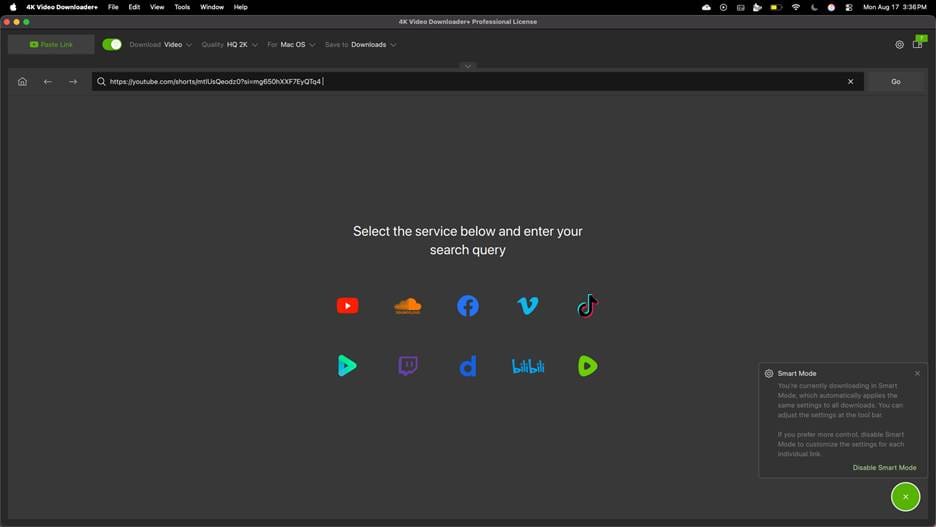This screenshot has height=527, width=936.
Task: Navigate back with the left arrow
Action: 48,82
